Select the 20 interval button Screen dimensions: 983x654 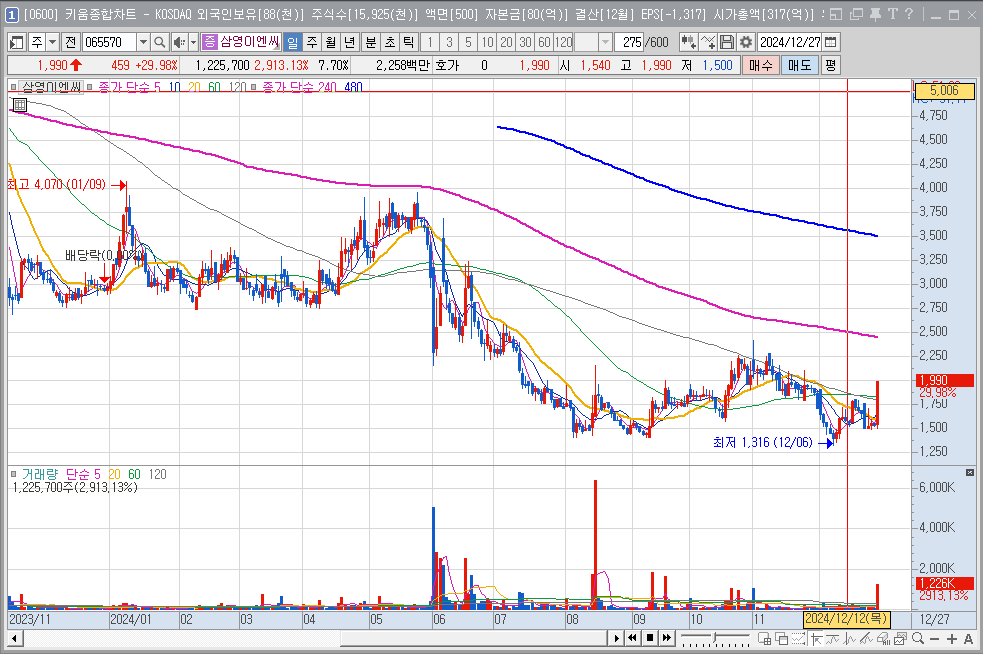tap(507, 42)
